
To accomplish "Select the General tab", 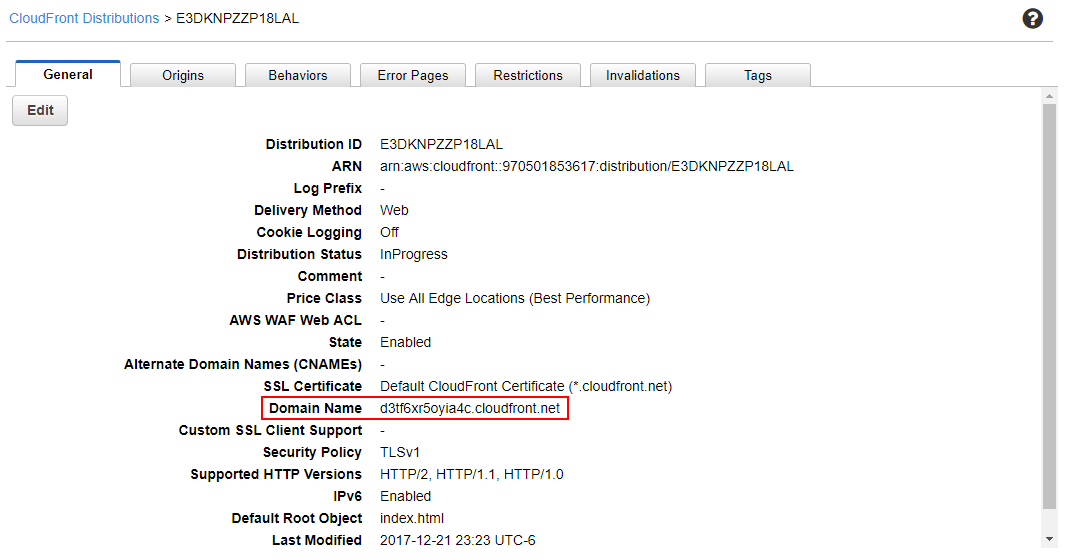I will (x=67, y=74).
